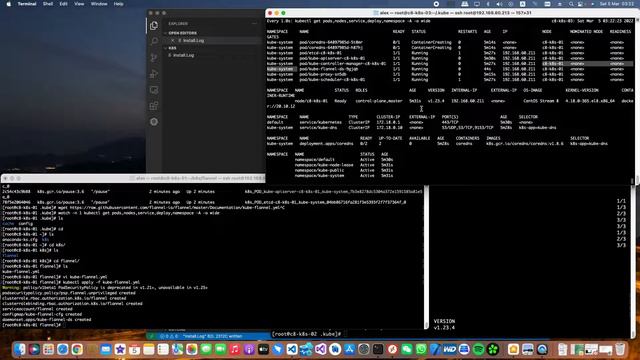Click 'namespace/kube-public' line in watch terminal
This screenshot has width=640, height=360.
(x=344, y=170)
